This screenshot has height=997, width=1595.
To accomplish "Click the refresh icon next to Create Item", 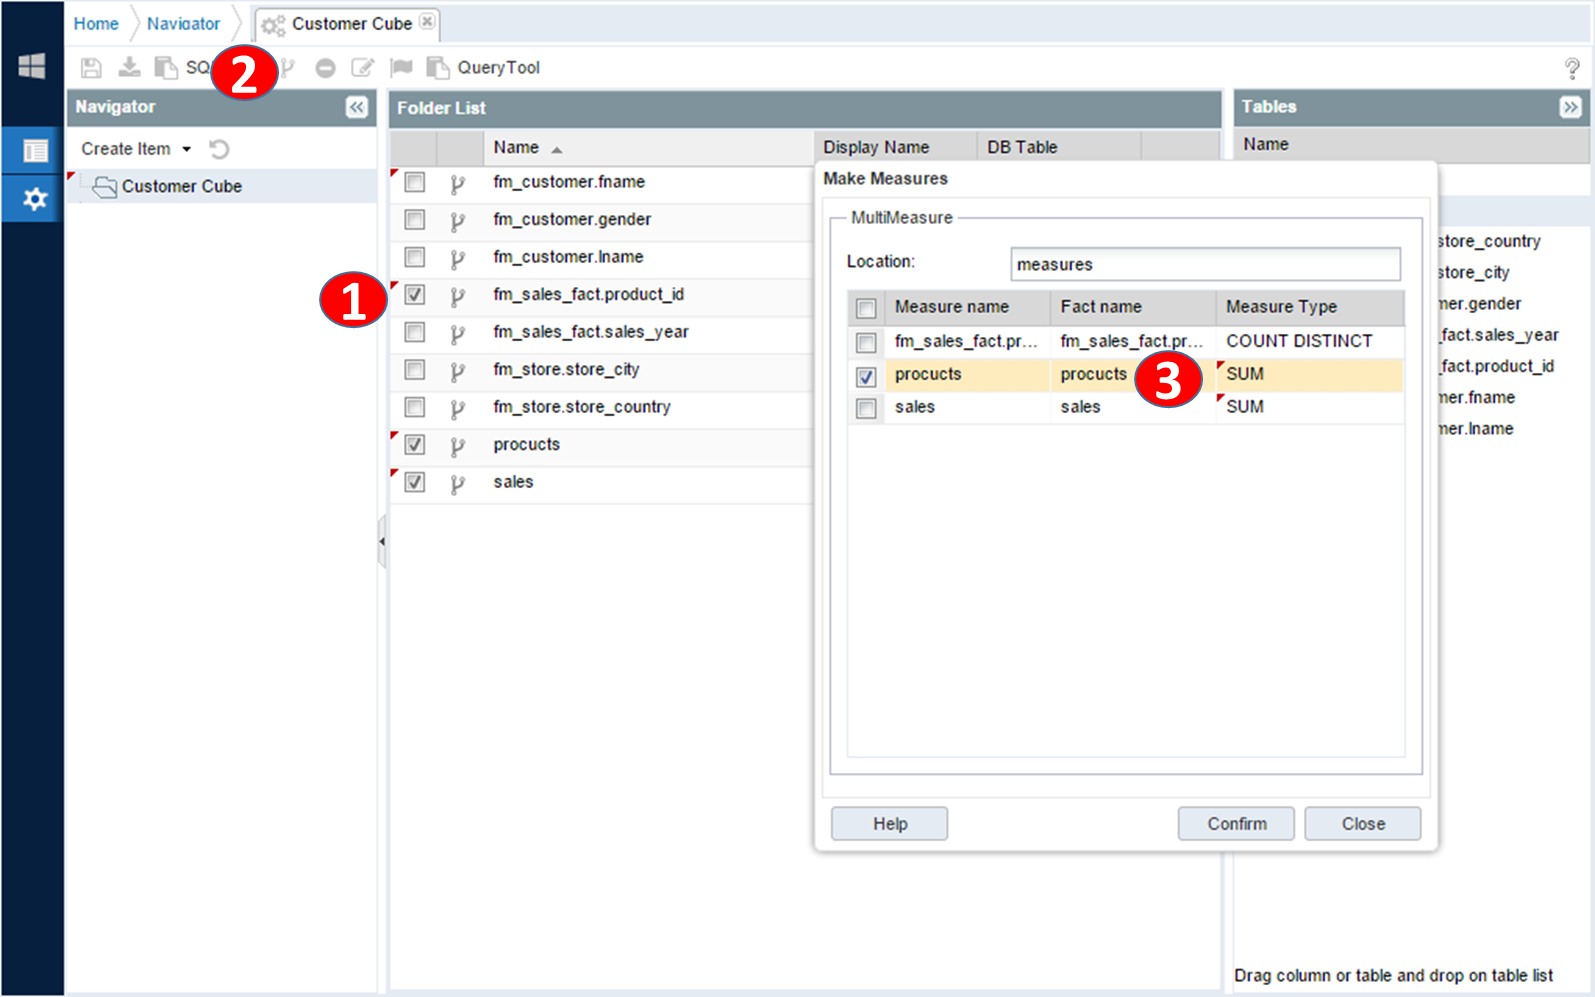I will point(219,149).
